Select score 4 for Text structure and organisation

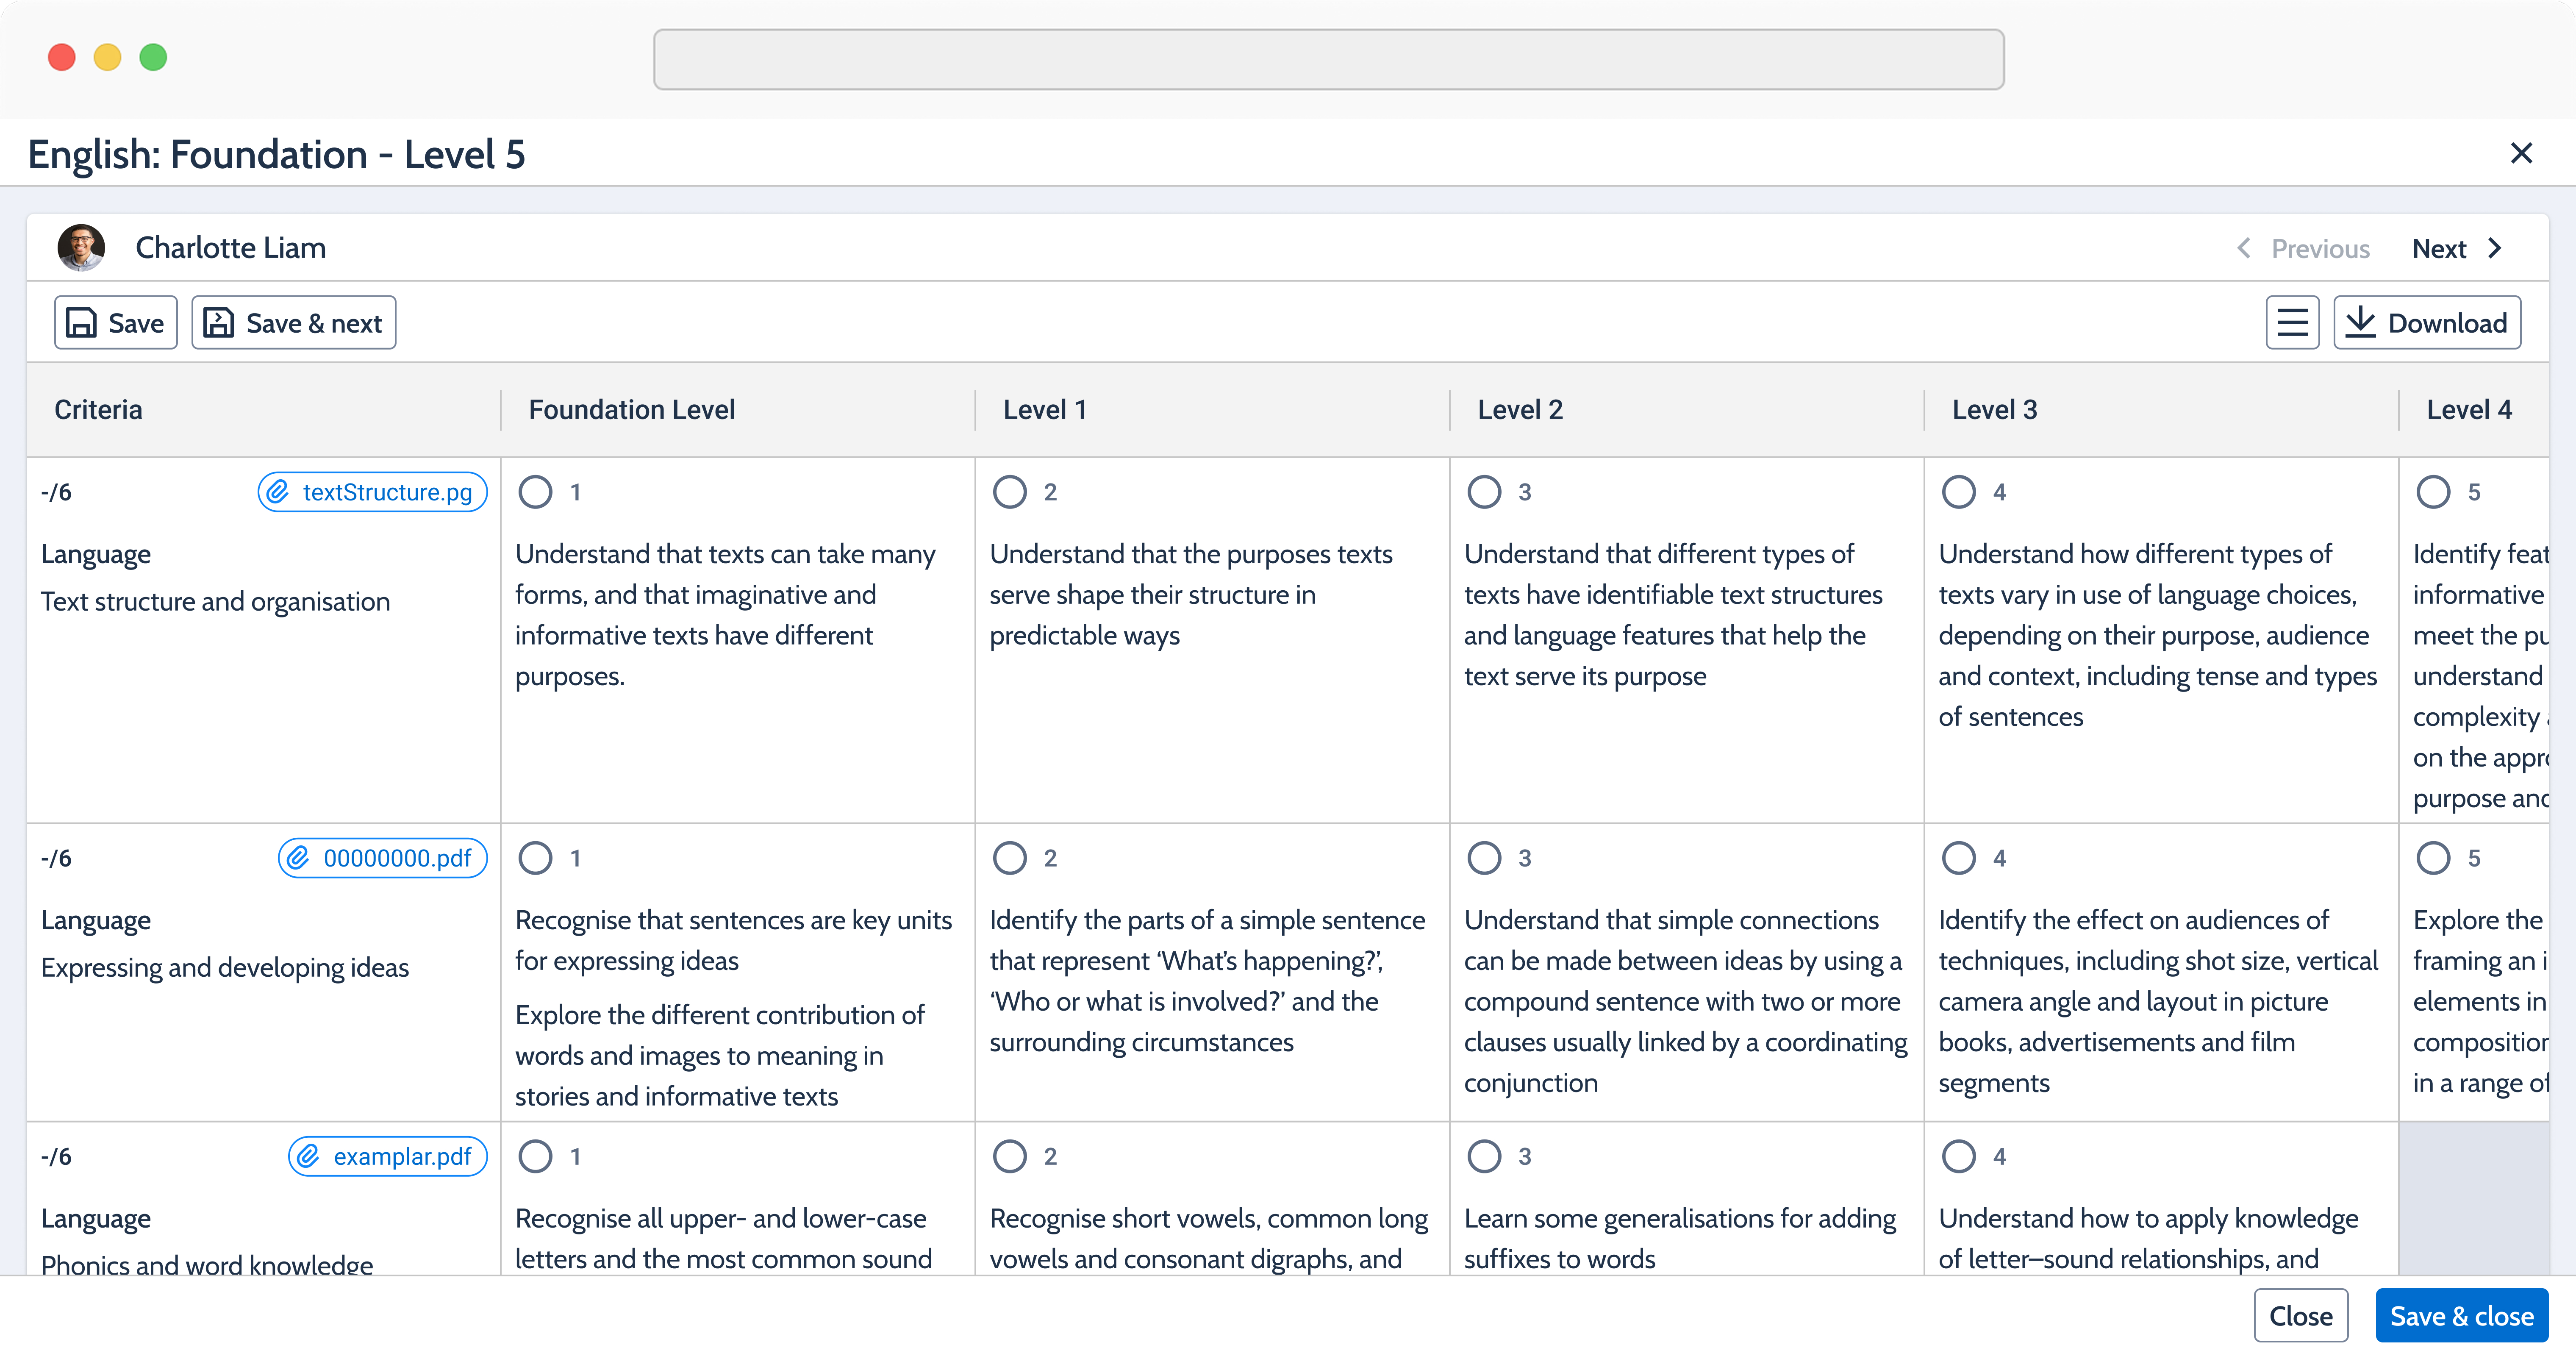[x=1959, y=492]
